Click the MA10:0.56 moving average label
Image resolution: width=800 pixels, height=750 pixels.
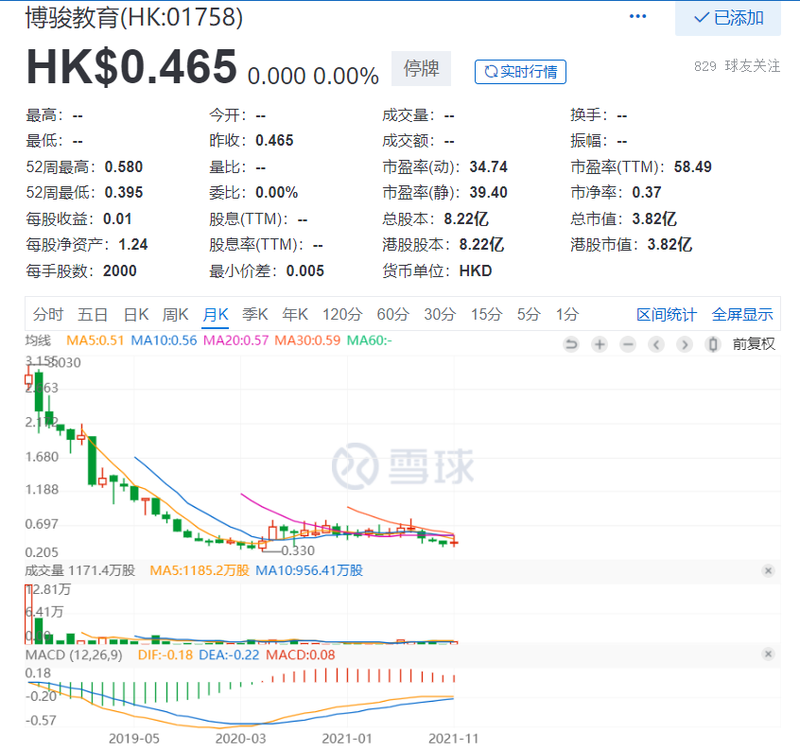(164, 340)
